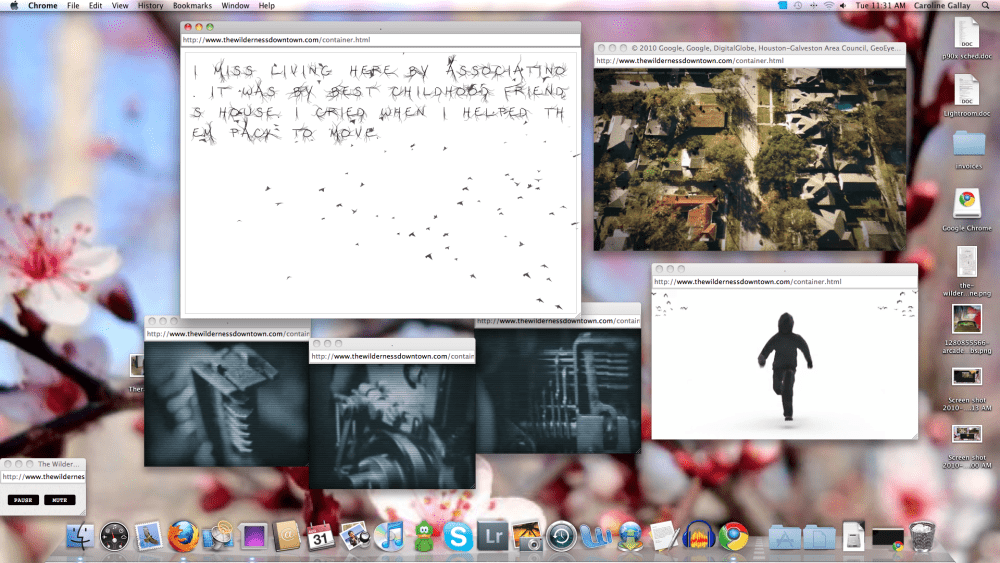This screenshot has width=1000, height=563.
Task: Click the Wi-Fi status icon in menu bar
Action: coord(828,6)
